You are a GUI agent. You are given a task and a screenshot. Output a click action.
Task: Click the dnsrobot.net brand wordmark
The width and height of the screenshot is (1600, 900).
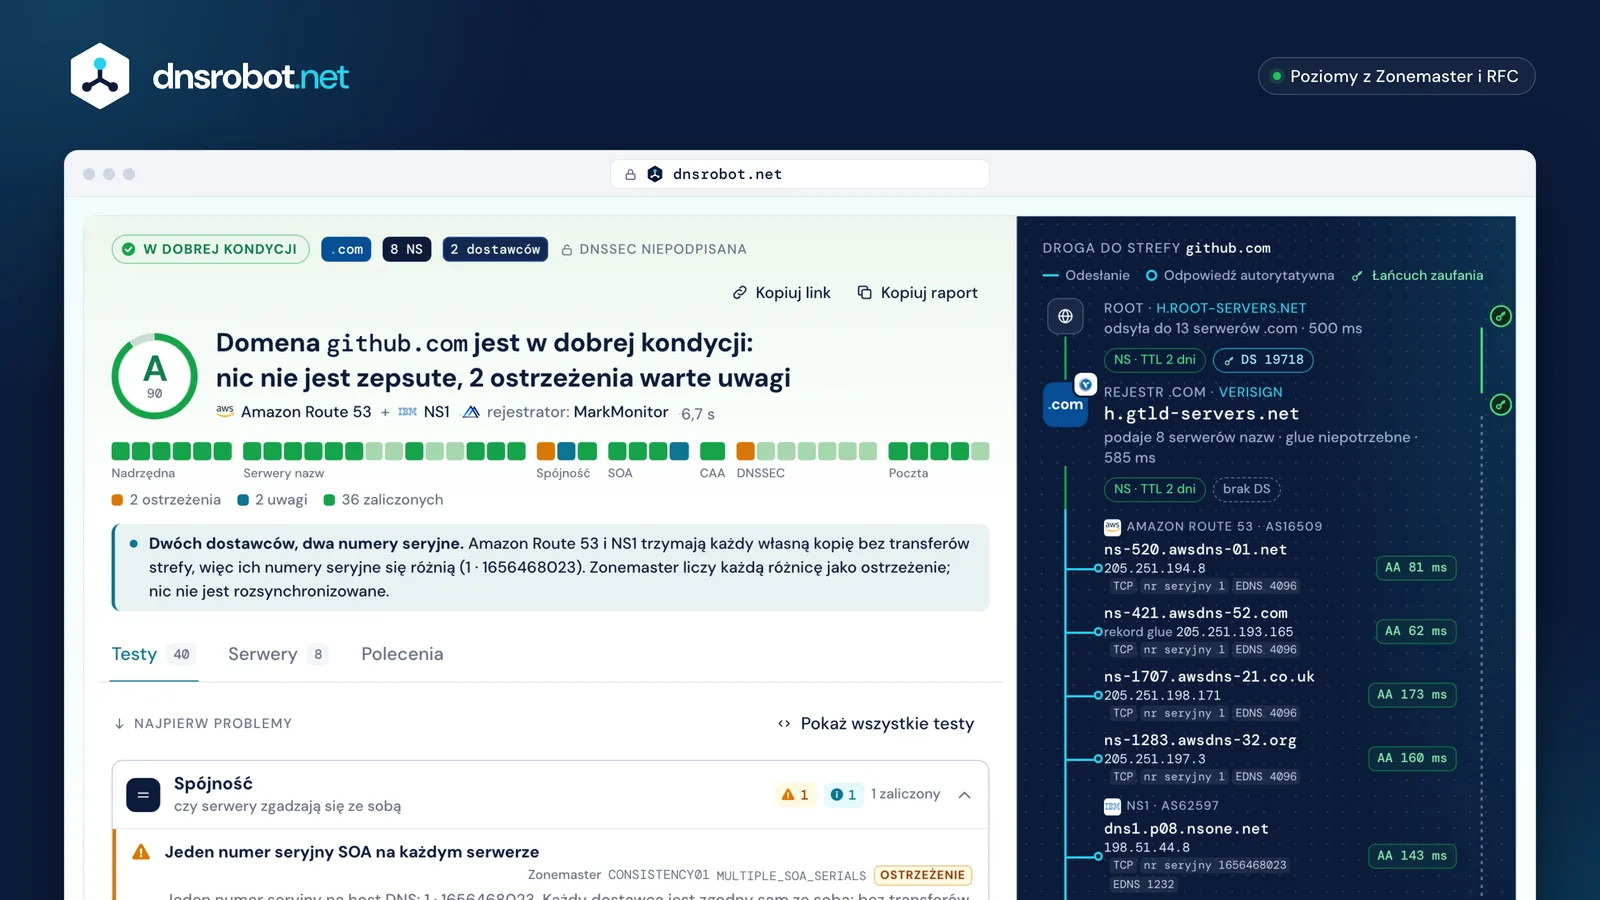point(250,77)
